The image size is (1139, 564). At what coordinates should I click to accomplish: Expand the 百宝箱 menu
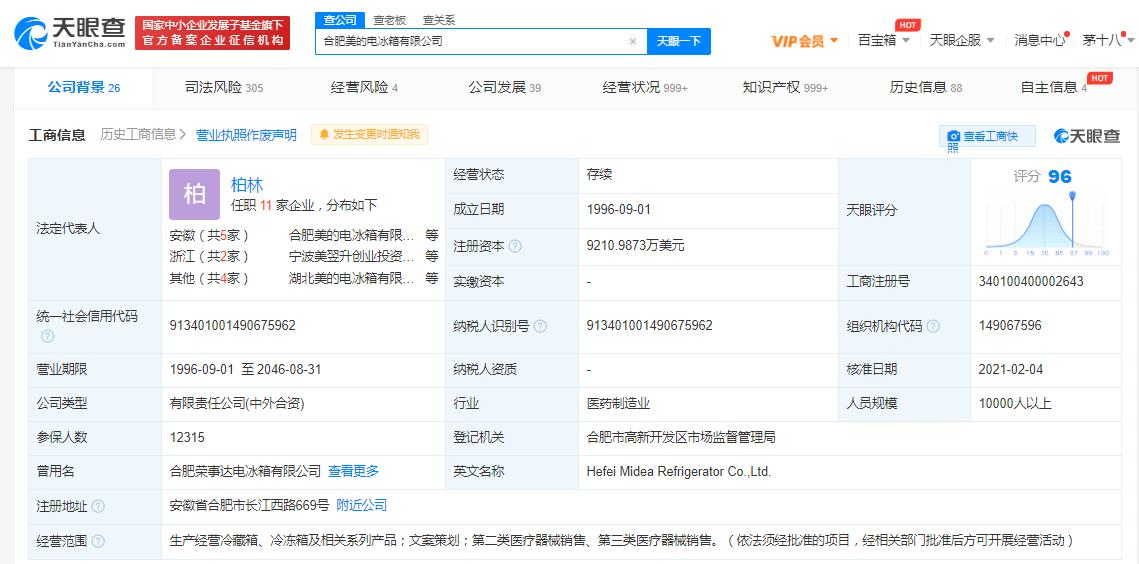click(x=884, y=40)
